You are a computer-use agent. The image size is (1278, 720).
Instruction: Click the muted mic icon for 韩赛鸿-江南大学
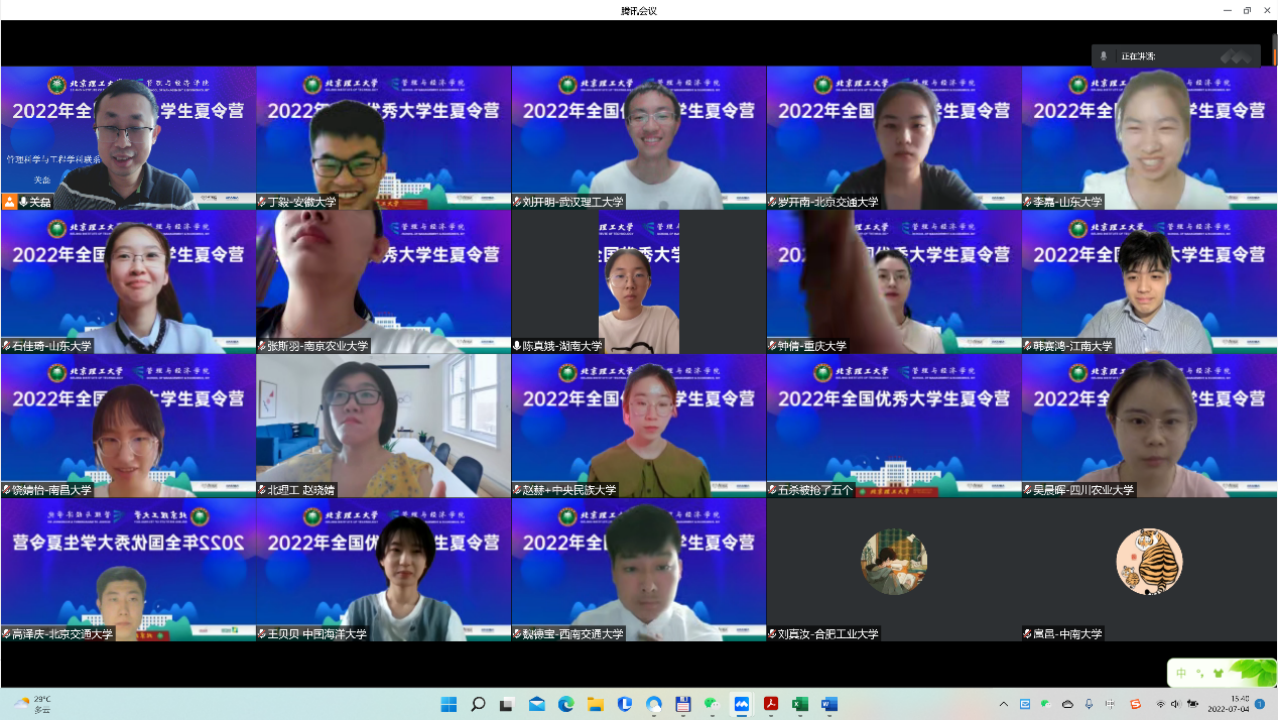(x=1028, y=346)
